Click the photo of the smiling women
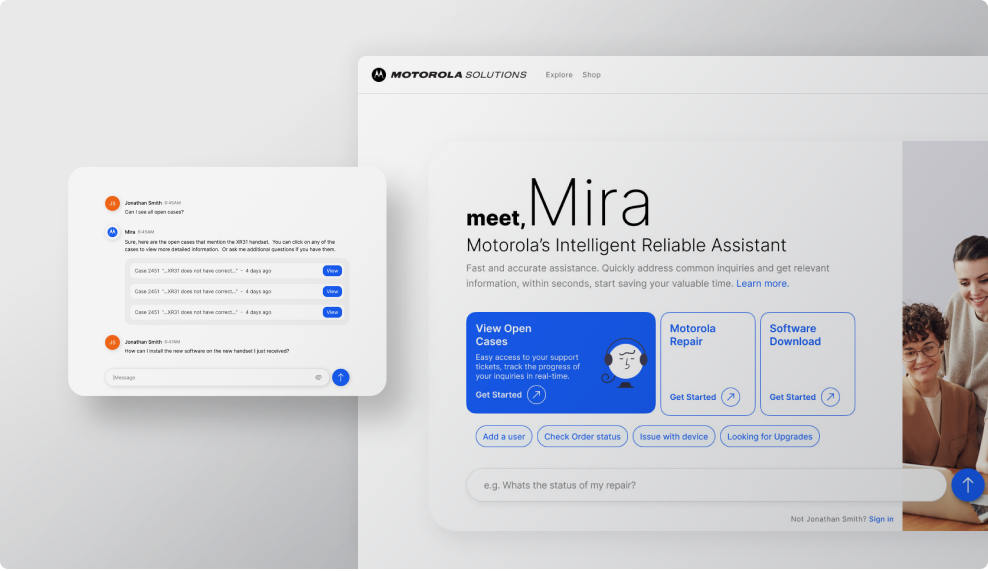The height and width of the screenshot is (571, 988). click(945, 336)
